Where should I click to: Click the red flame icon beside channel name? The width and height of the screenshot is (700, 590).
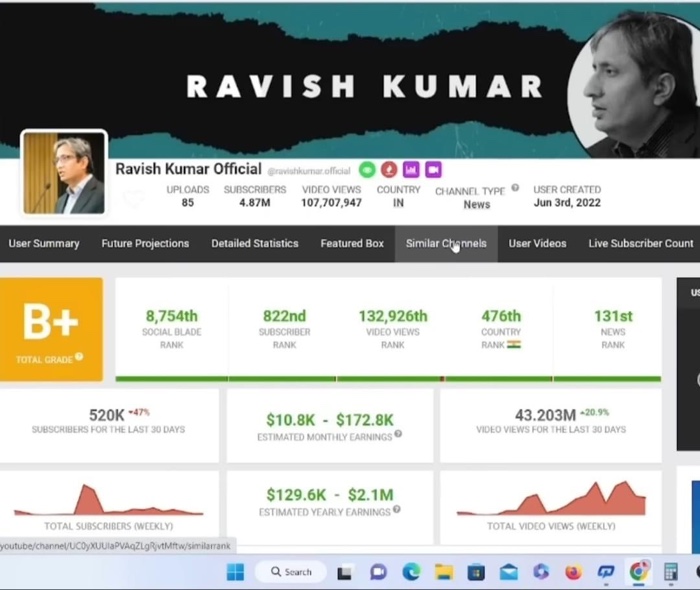coord(389,170)
